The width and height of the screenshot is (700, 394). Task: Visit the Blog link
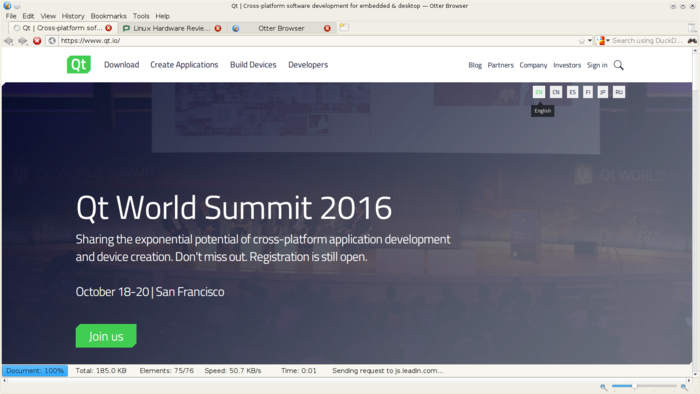pos(475,65)
